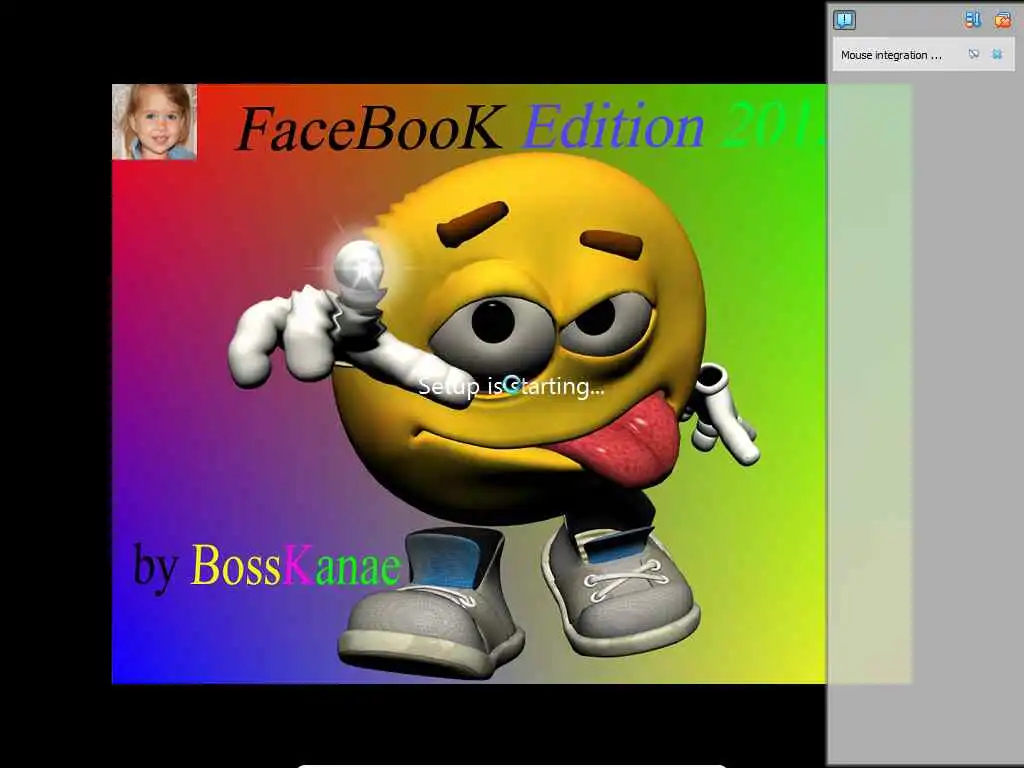
Task: Toggle notification ordering icon in VirtualBox panel
Action: [973, 20]
